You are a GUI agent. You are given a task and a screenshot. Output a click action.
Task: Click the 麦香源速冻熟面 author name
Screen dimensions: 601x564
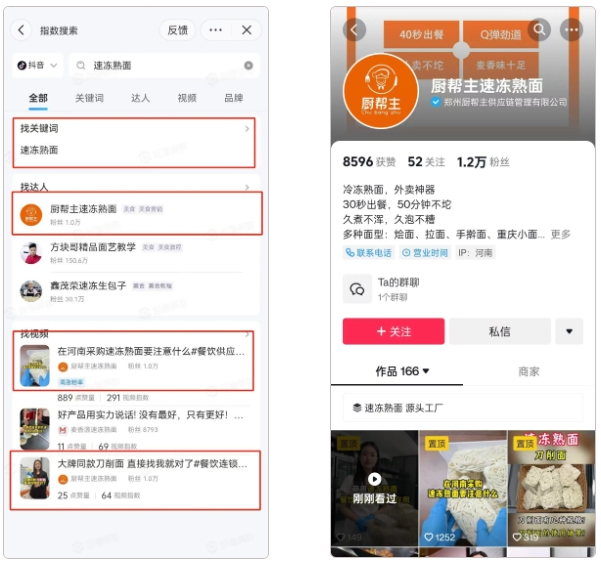[94, 430]
